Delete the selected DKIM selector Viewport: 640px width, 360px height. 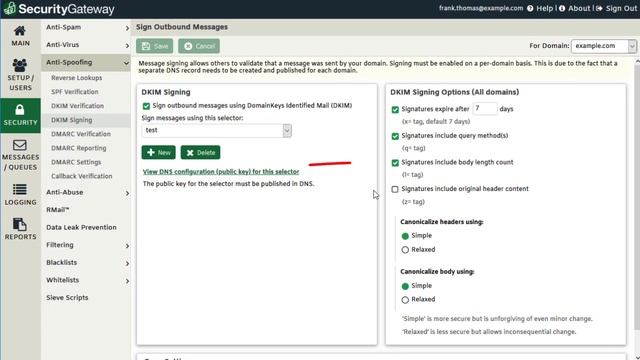200,152
